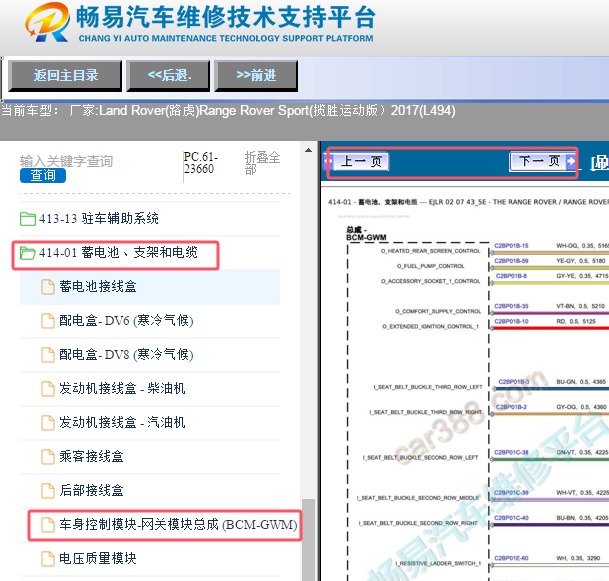
Task: Click the tree panel scrollbar up arrow
Action: click(309, 151)
